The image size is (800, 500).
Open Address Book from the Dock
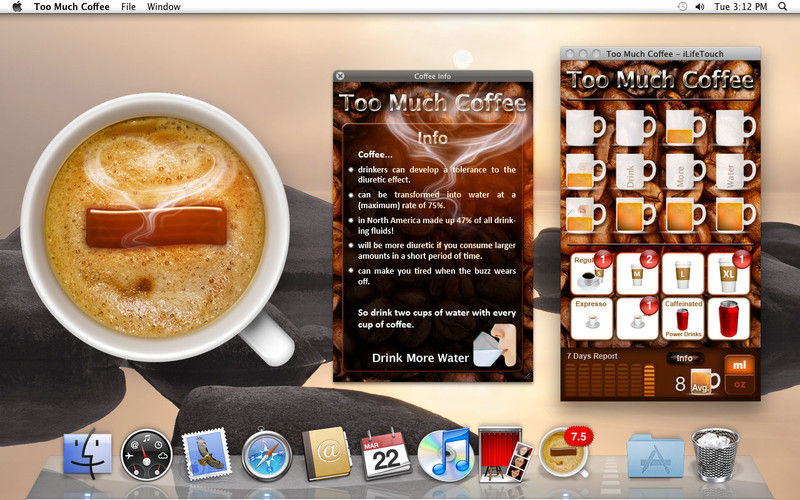327,454
